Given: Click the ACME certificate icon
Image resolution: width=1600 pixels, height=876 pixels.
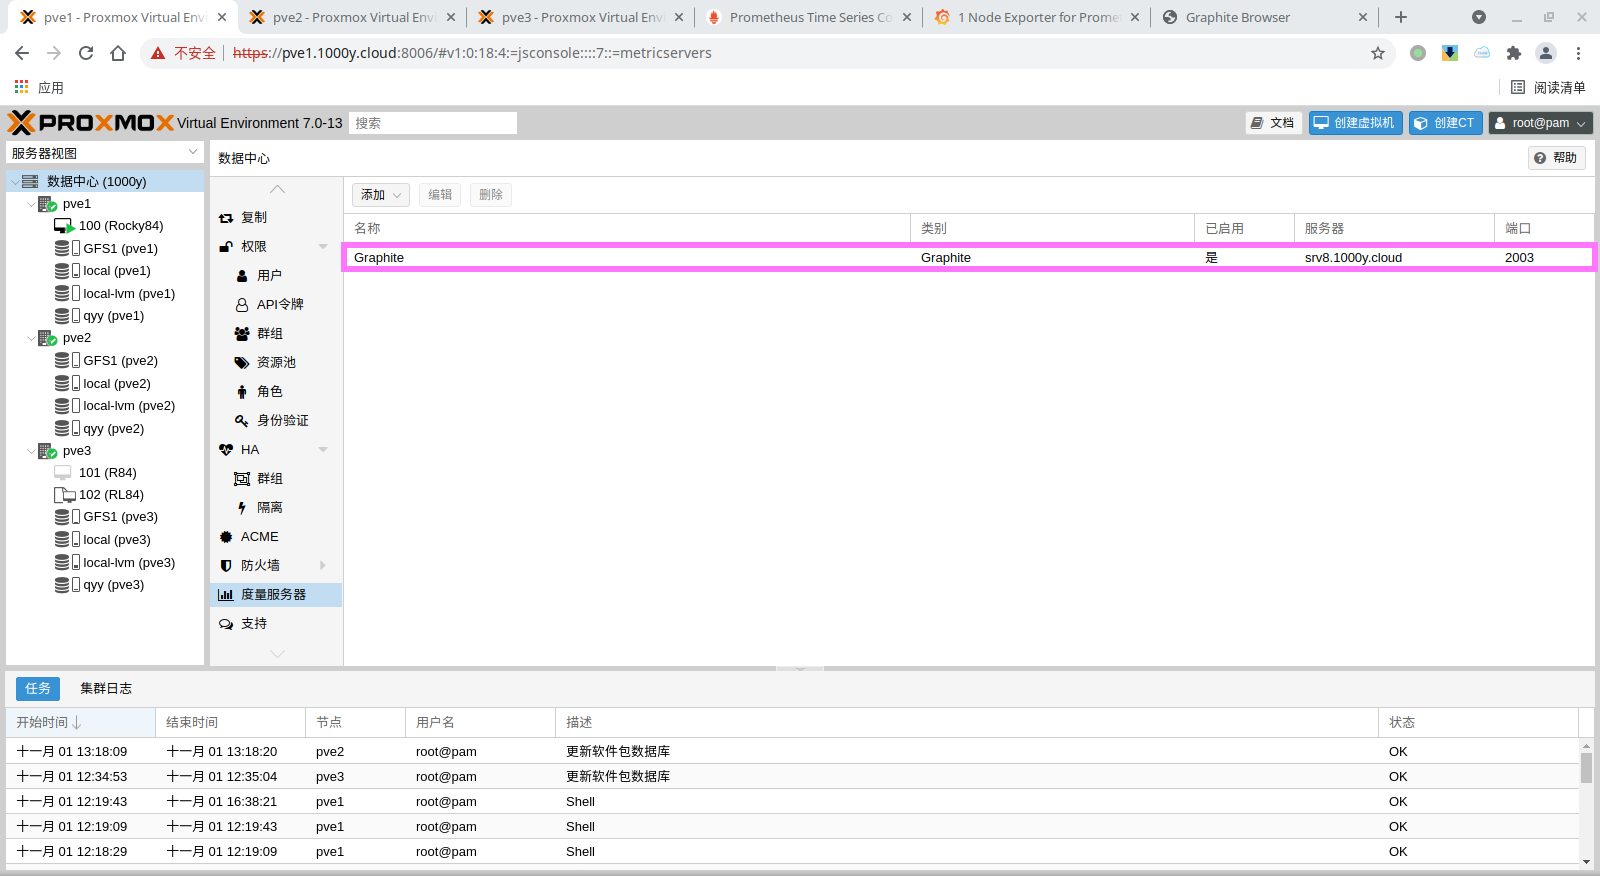Looking at the screenshot, I should pyautogui.click(x=226, y=537).
